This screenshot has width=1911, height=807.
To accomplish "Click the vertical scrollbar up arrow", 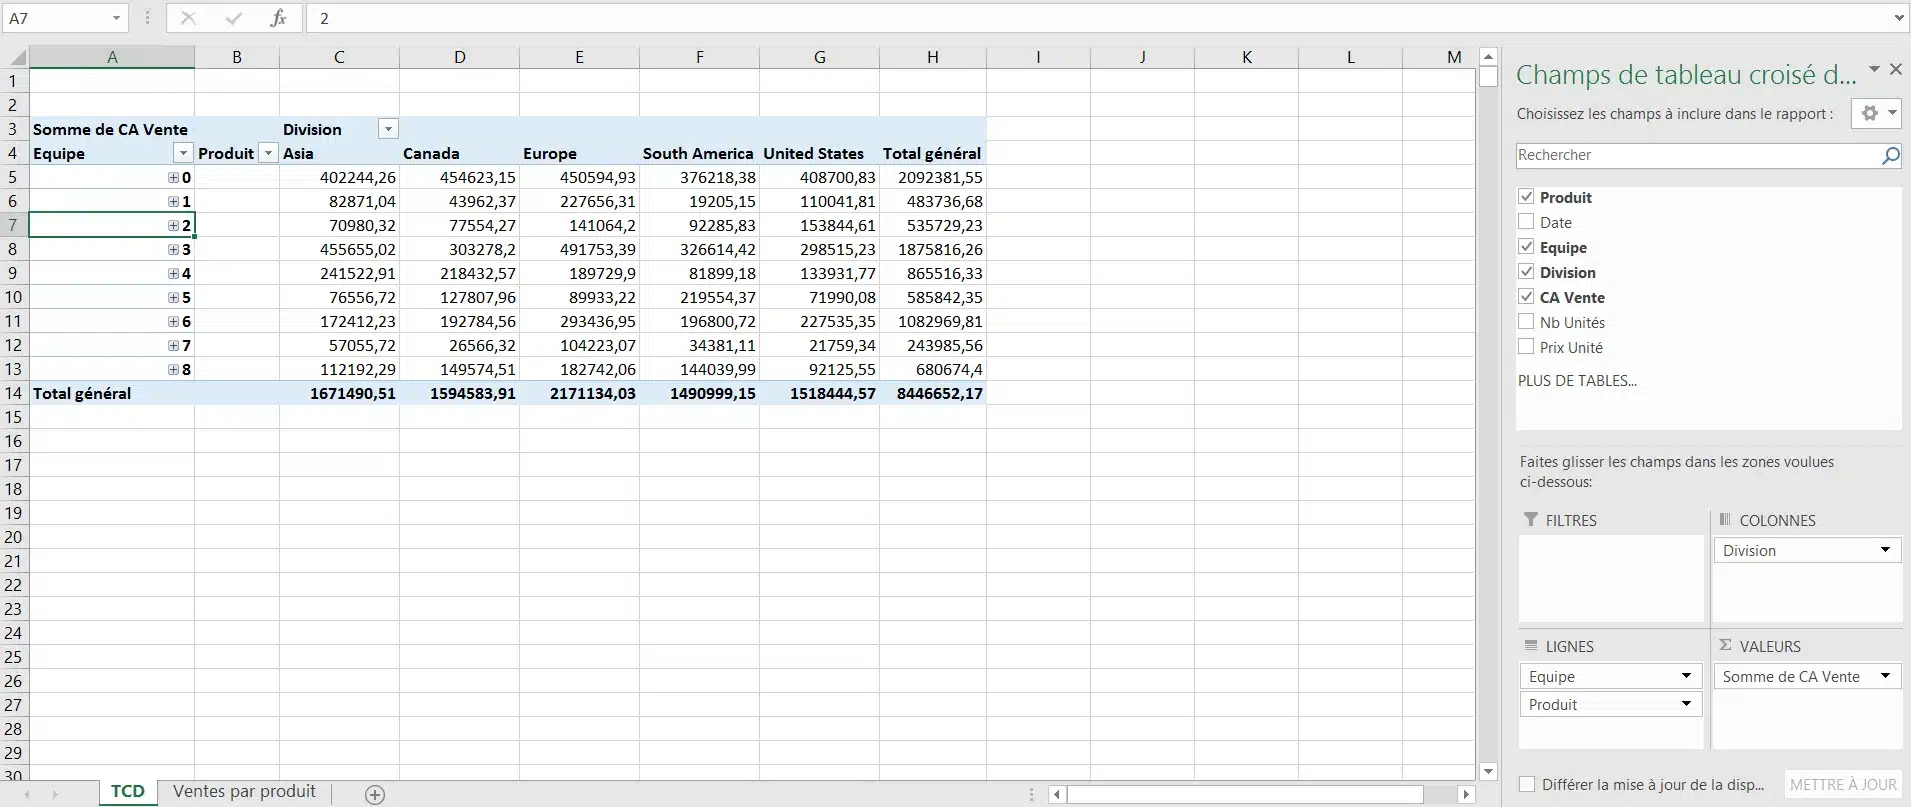I will click(1488, 57).
